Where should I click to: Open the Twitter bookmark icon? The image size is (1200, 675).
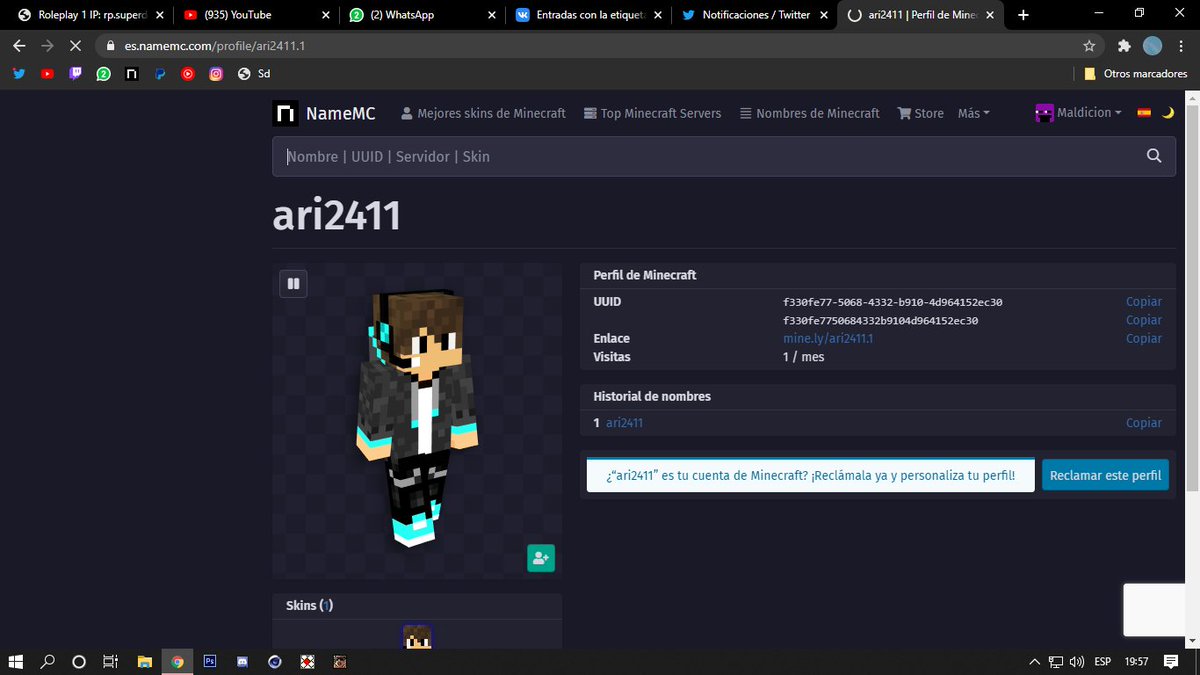pyautogui.click(x=19, y=73)
